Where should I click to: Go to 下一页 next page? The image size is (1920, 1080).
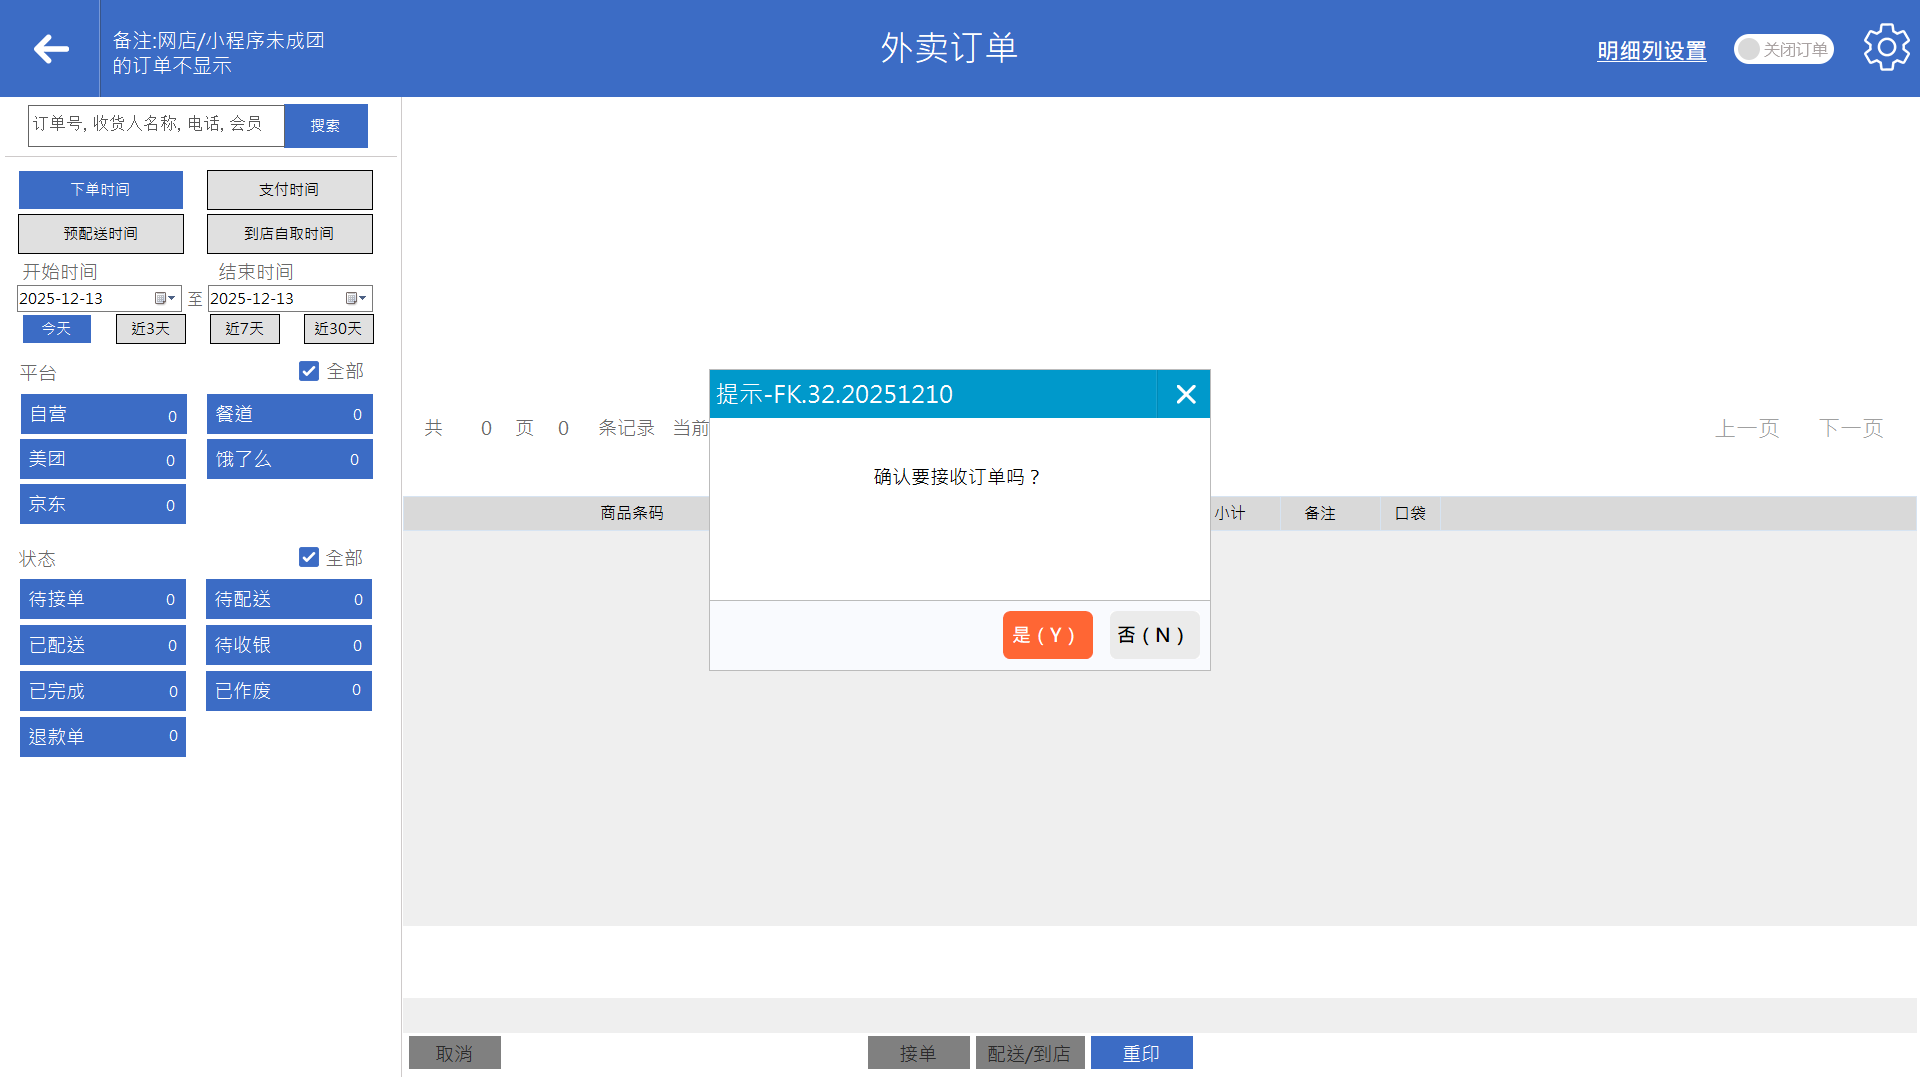(x=1851, y=428)
